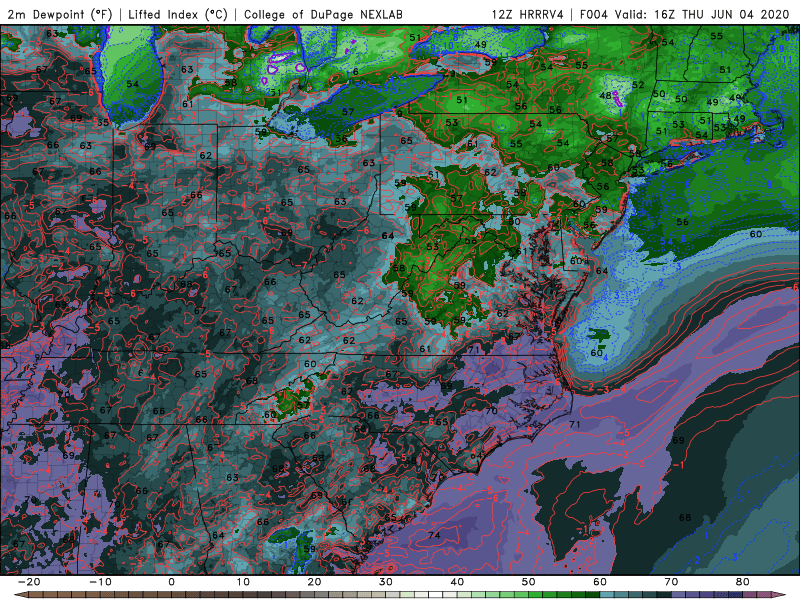Click the "F004" forecast hour text
This screenshot has width=800, height=600.
[594, 15]
